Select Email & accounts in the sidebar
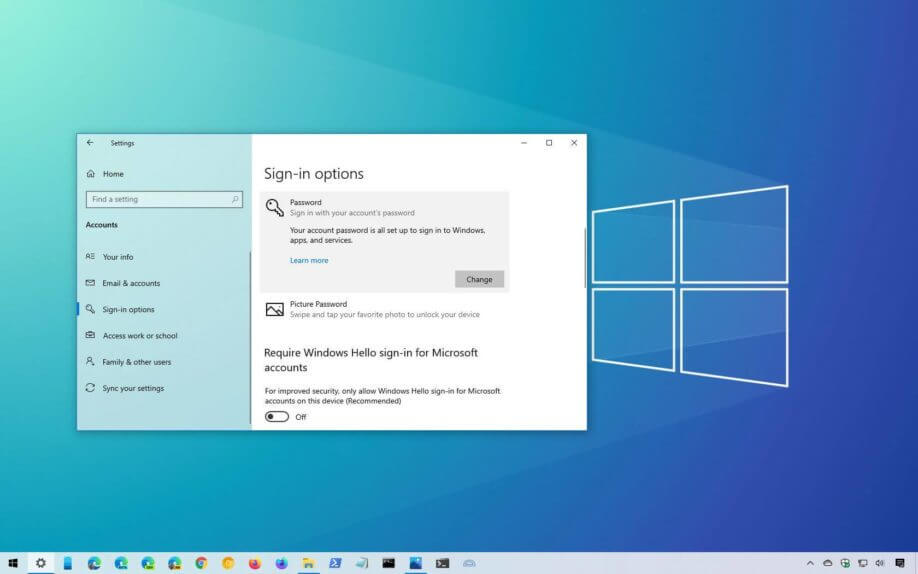 coord(130,283)
